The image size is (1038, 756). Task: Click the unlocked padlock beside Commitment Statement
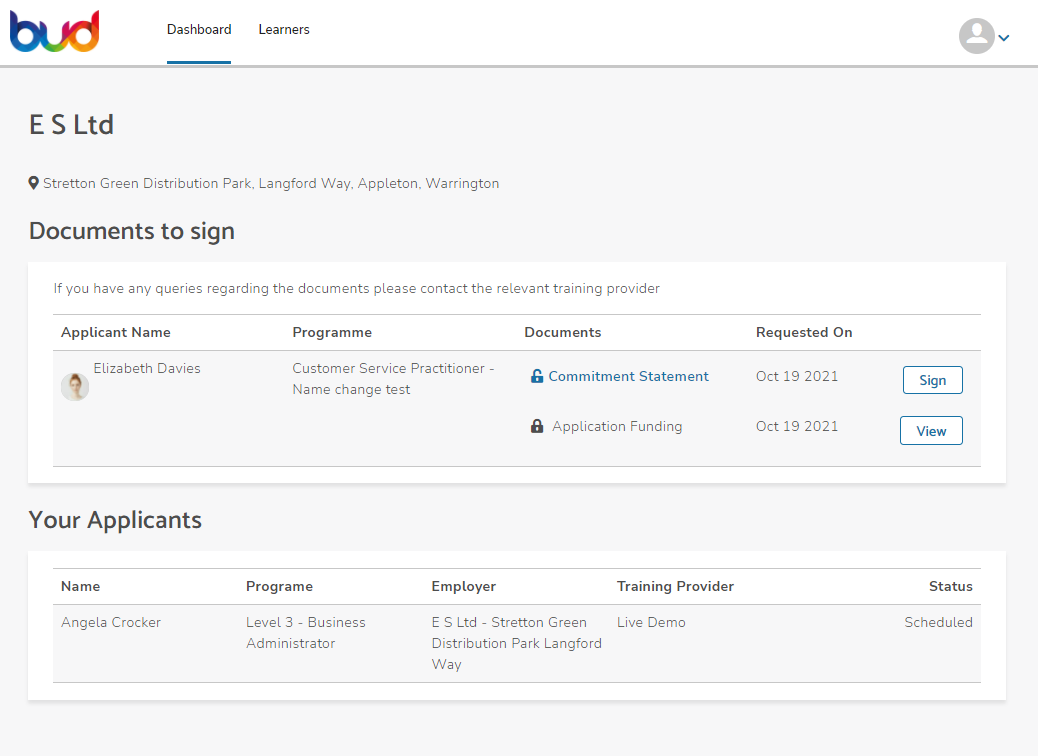click(537, 376)
